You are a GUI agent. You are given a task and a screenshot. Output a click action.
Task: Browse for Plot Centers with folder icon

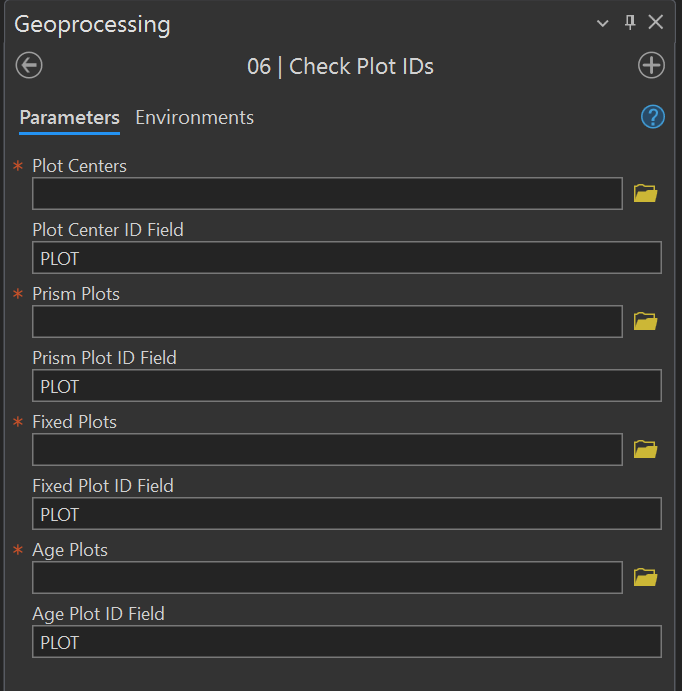pyautogui.click(x=645, y=193)
